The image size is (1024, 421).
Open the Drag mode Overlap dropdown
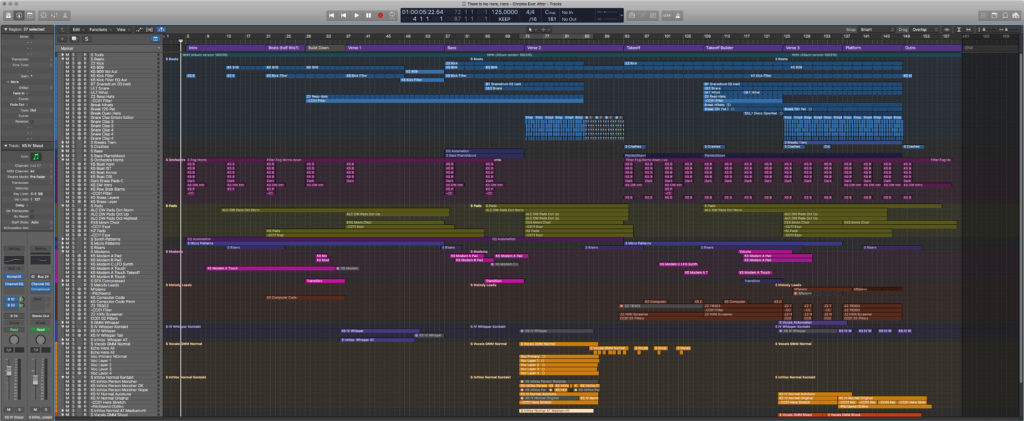[925, 29]
